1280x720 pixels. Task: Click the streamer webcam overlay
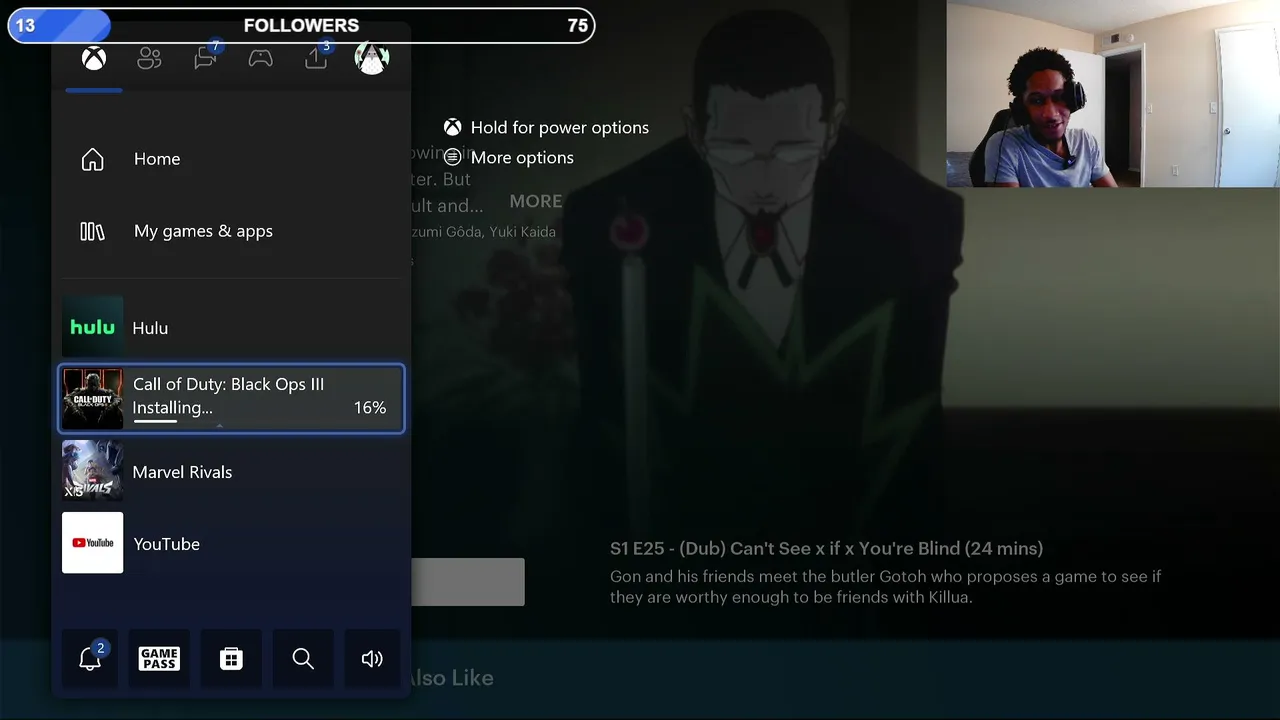(x=1113, y=94)
